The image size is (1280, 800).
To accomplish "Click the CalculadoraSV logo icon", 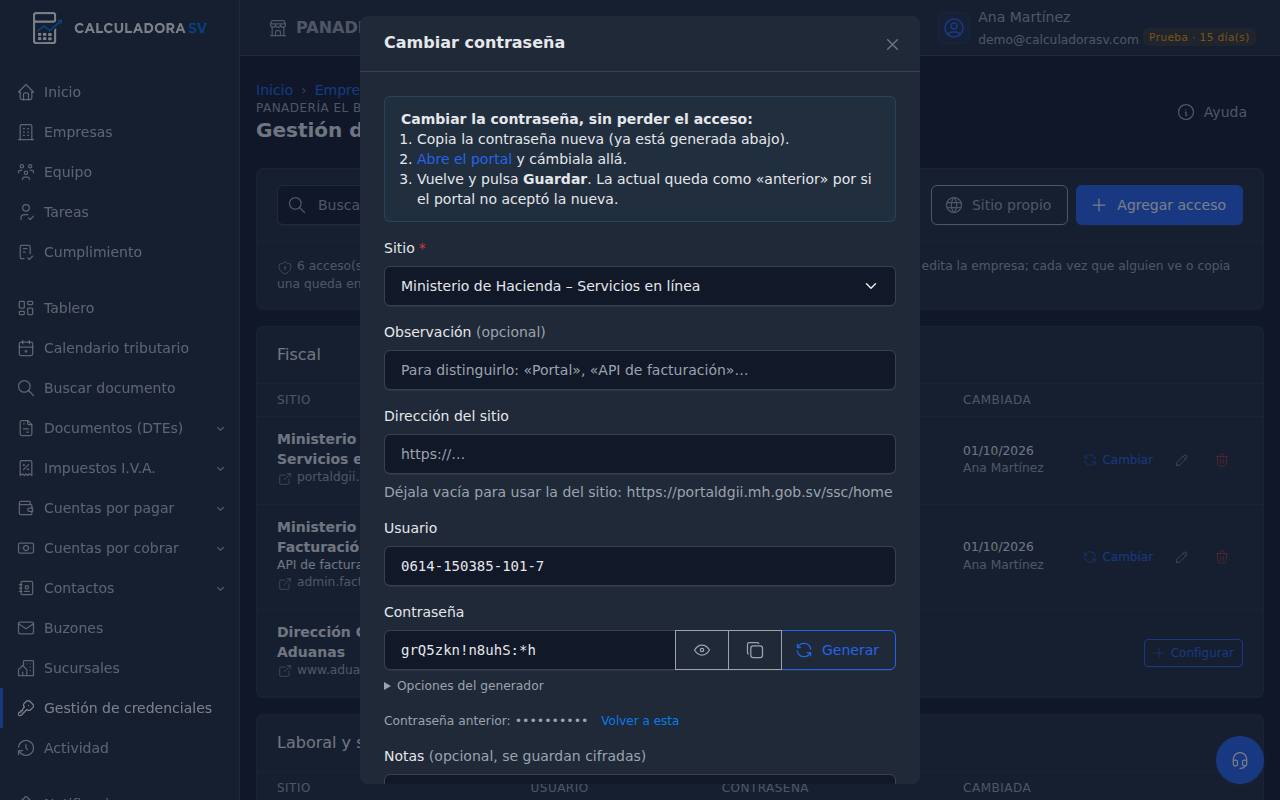I will pos(45,28).
